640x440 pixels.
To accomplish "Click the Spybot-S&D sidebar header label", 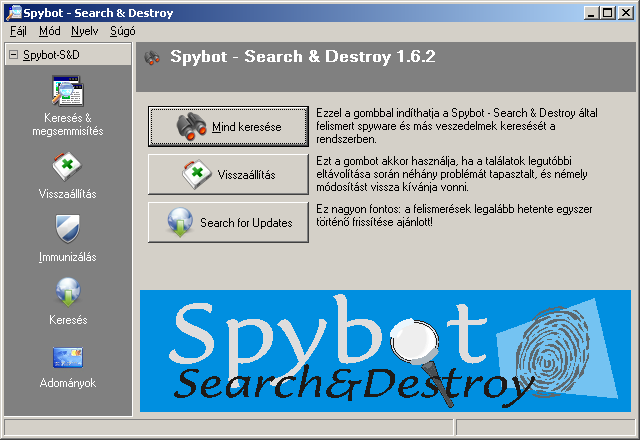I will [x=51, y=55].
